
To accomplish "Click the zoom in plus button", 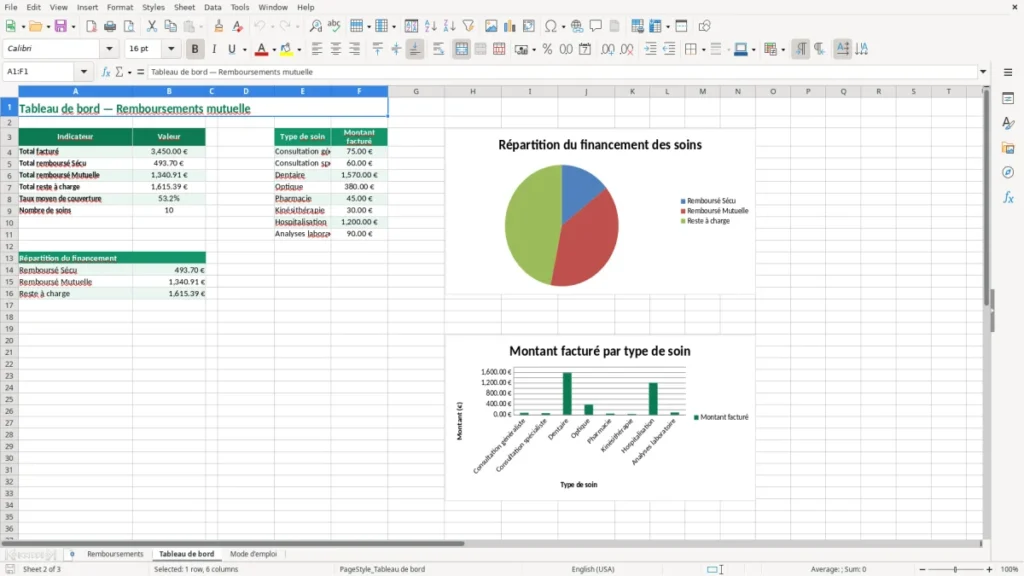I will click(989, 569).
